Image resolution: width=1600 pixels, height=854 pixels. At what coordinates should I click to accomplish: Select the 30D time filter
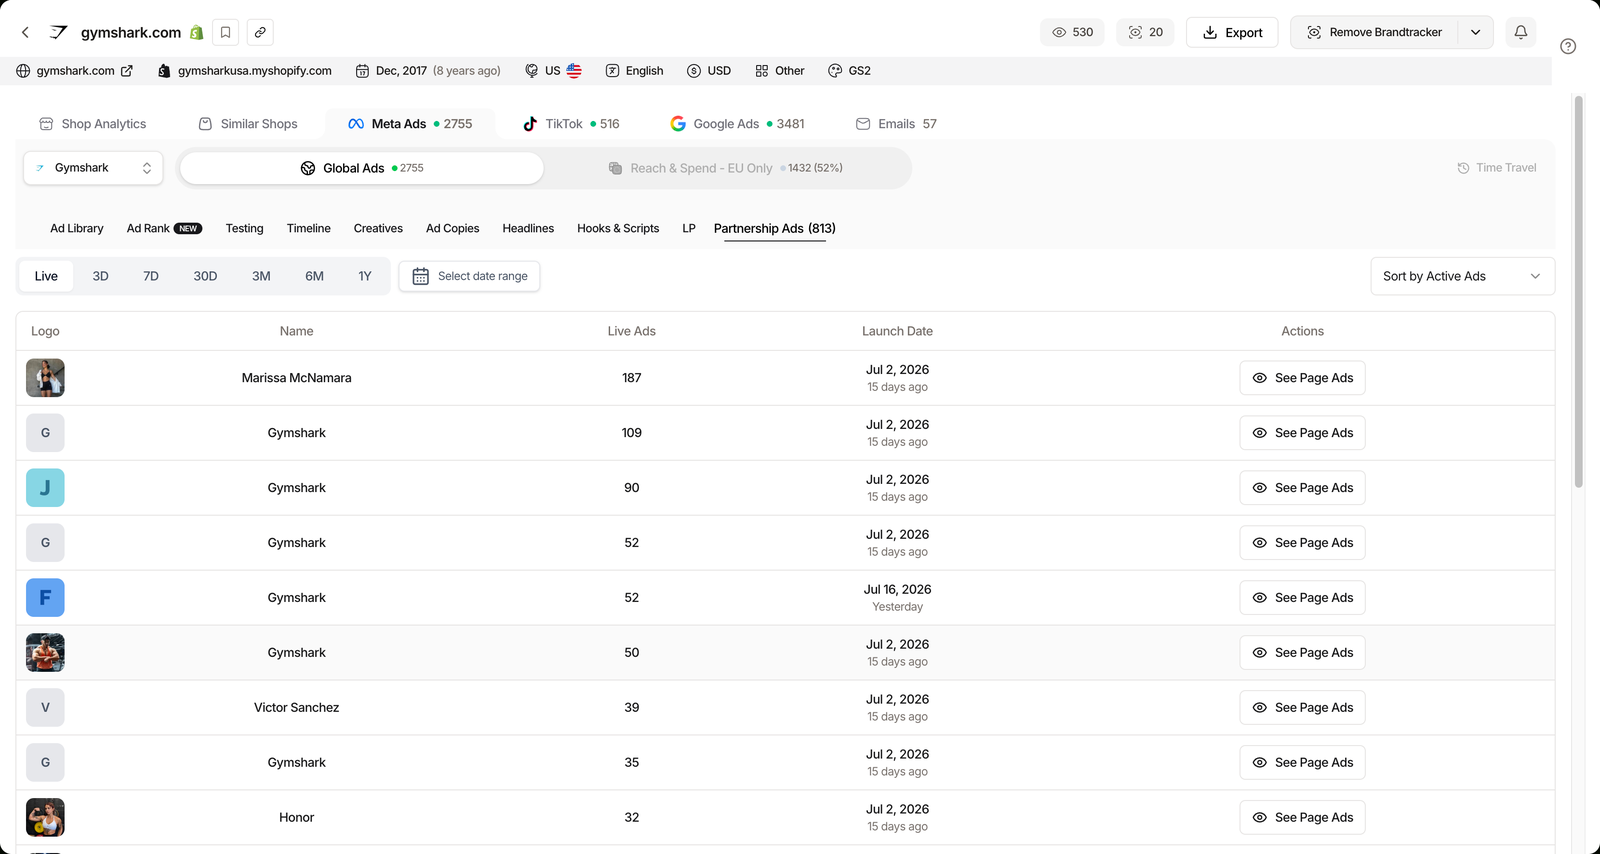coord(205,276)
